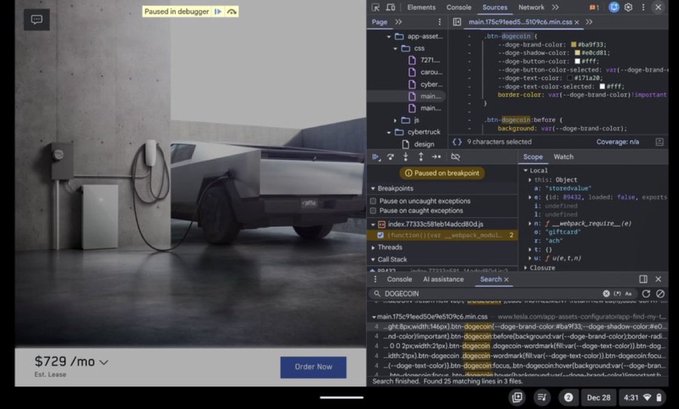Toggle the device toolbar icon

click(x=391, y=7)
